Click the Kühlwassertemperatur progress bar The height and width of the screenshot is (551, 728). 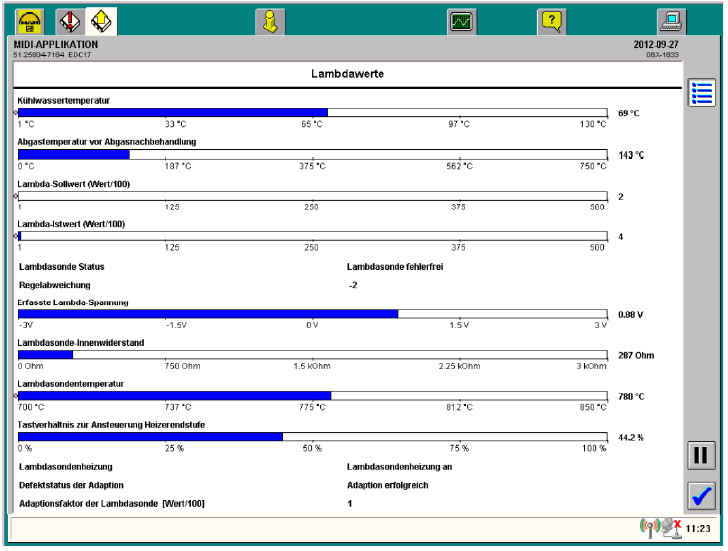pos(312,113)
